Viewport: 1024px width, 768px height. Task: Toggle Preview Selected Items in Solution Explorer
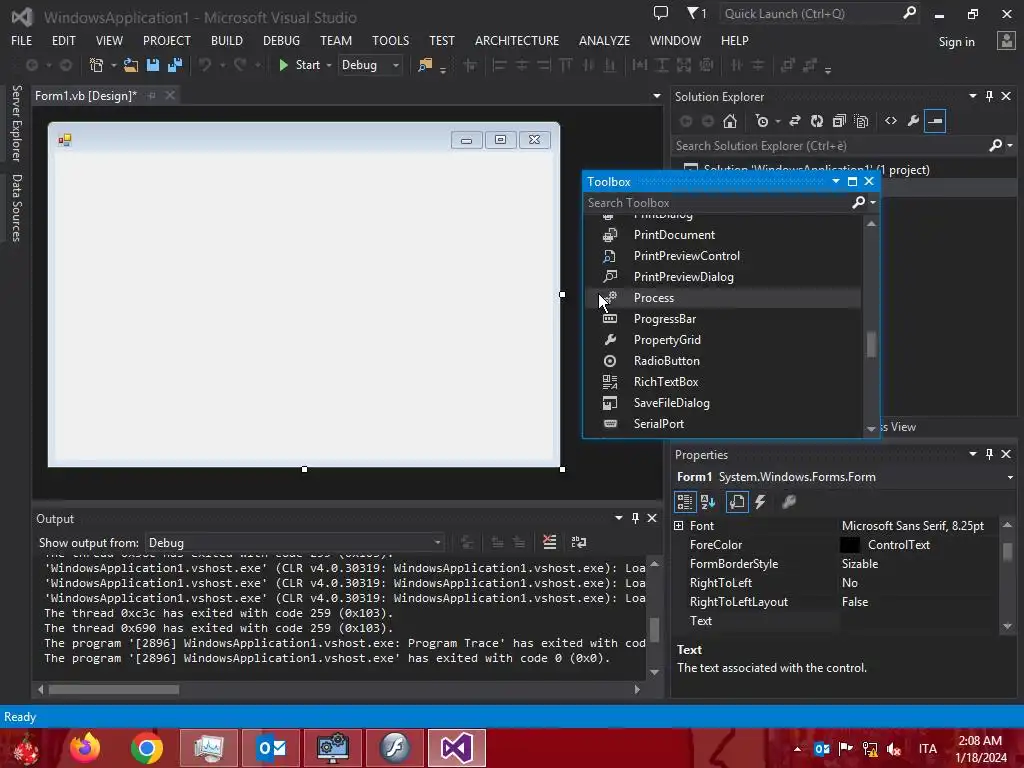(935, 121)
